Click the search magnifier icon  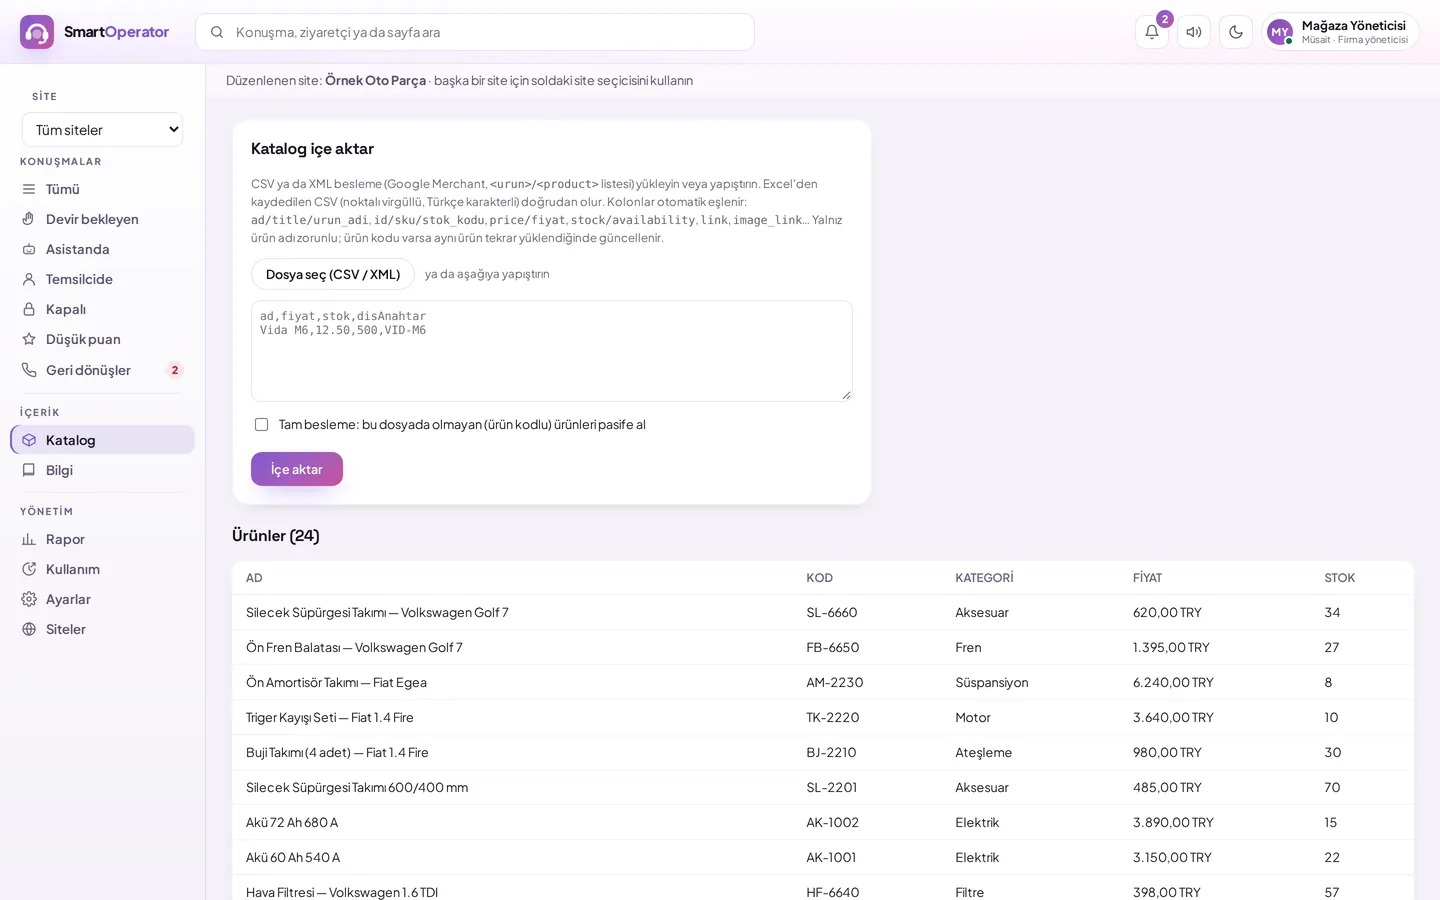point(217,32)
